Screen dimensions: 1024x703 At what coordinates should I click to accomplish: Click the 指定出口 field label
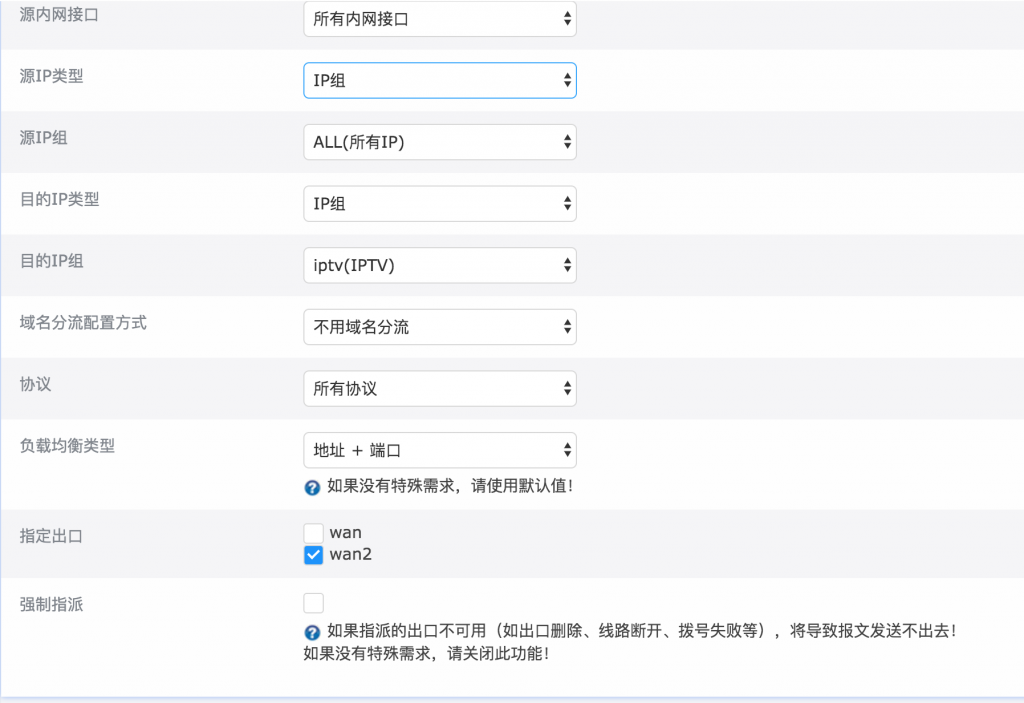coord(51,536)
